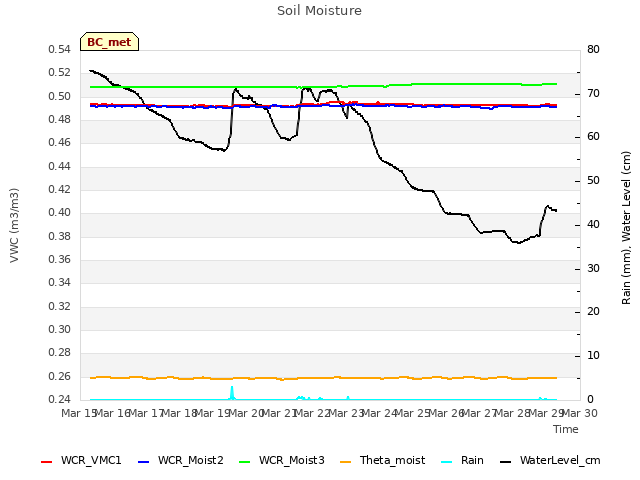The width and height of the screenshot is (640, 480).
Task: Click the 0.40 left axis tick label
Action: [x=60, y=213]
